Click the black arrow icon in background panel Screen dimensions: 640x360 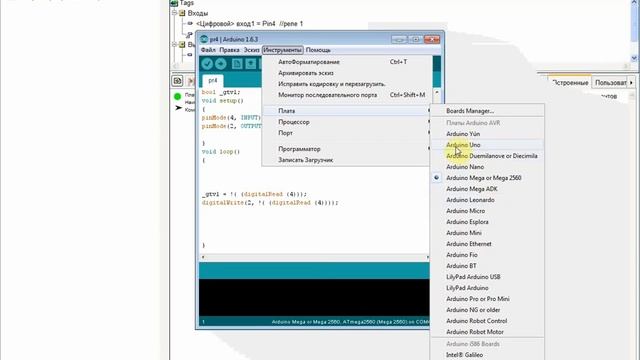[178, 108]
